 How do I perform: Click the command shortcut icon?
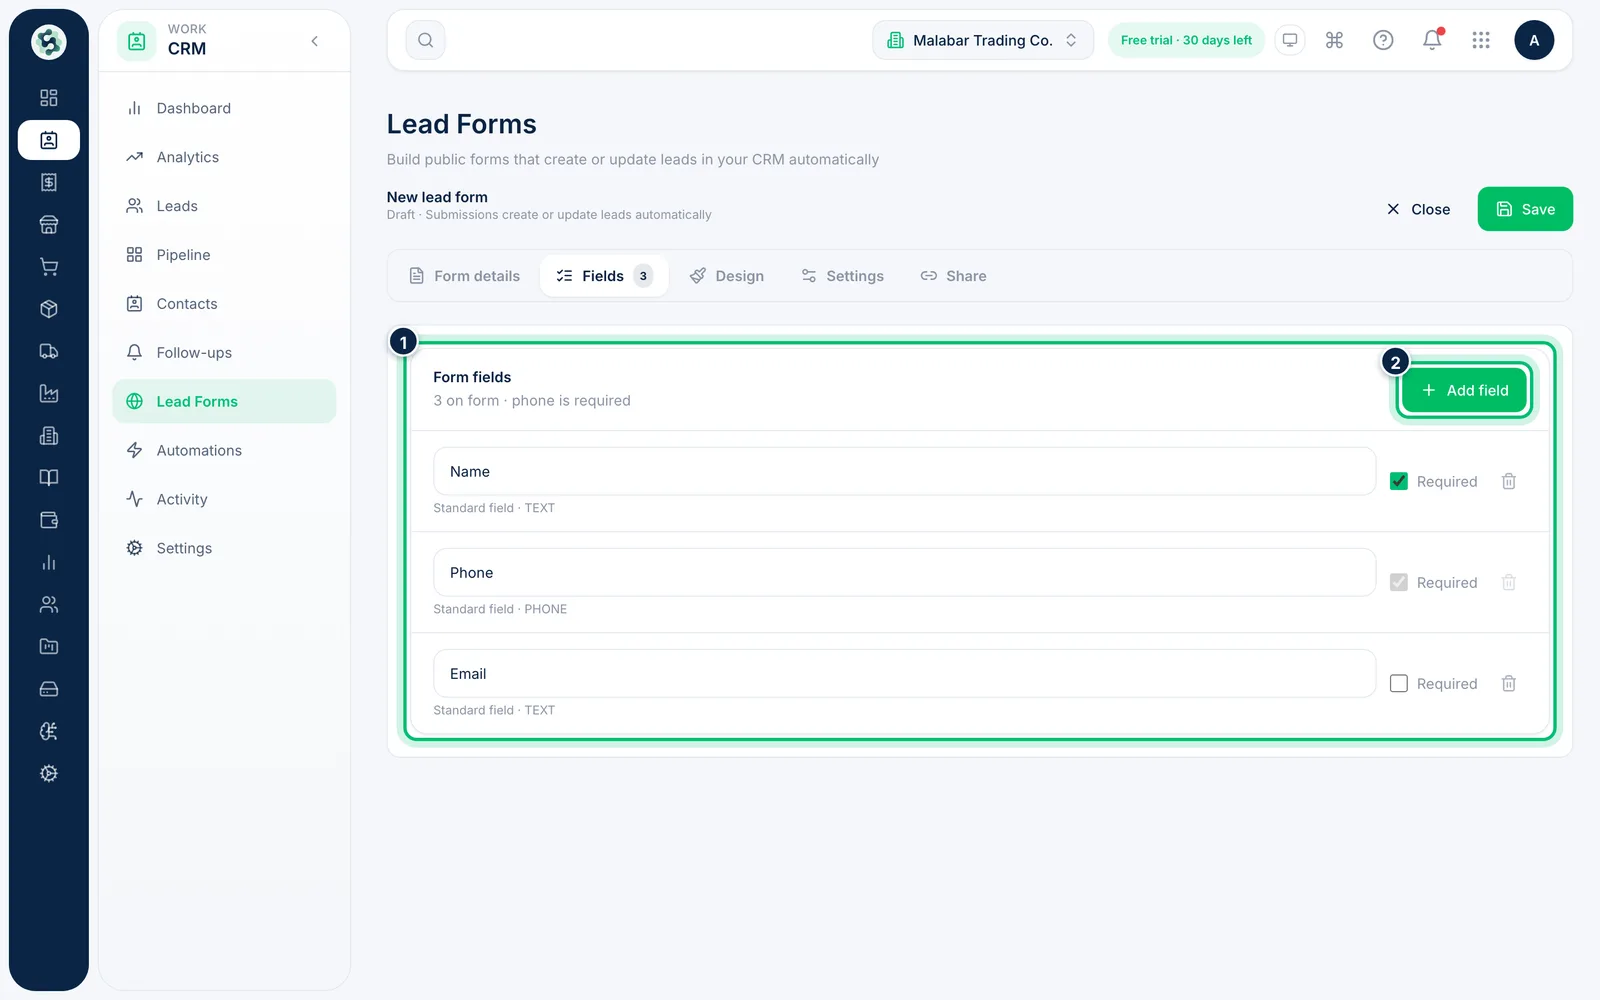coord(1334,40)
